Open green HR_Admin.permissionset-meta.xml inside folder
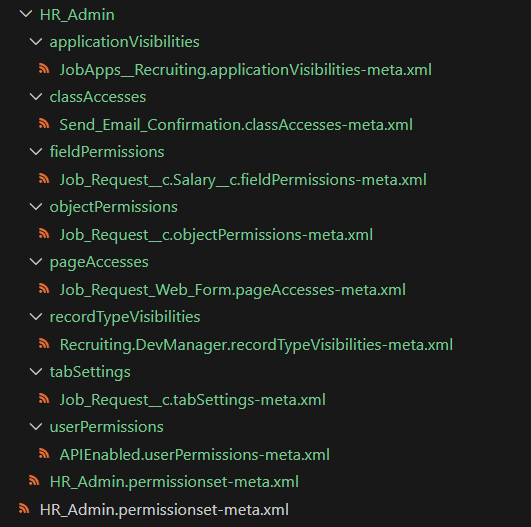The width and height of the screenshot is (531, 527). click(174, 482)
